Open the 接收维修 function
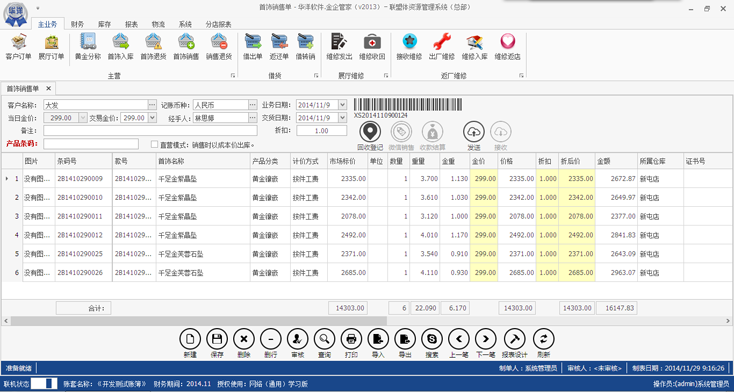Screen dimensions: 734x392 point(410,47)
